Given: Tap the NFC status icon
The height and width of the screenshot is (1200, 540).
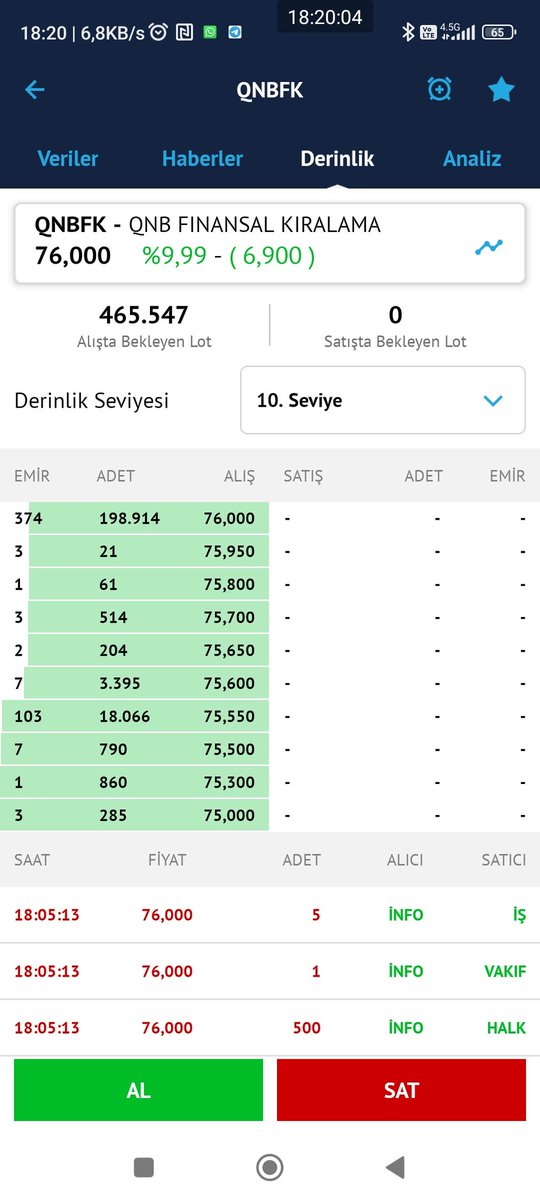Looking at the screenshot, I should coord(185,32).
